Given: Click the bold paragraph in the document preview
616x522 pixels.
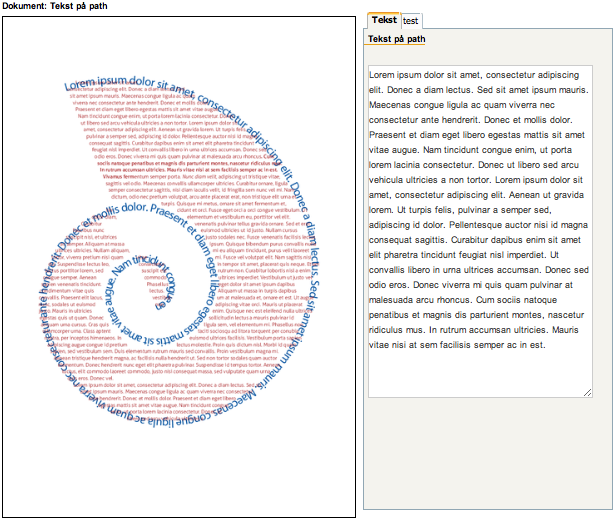Looking at the screenshot, I should tap(180, 166).
